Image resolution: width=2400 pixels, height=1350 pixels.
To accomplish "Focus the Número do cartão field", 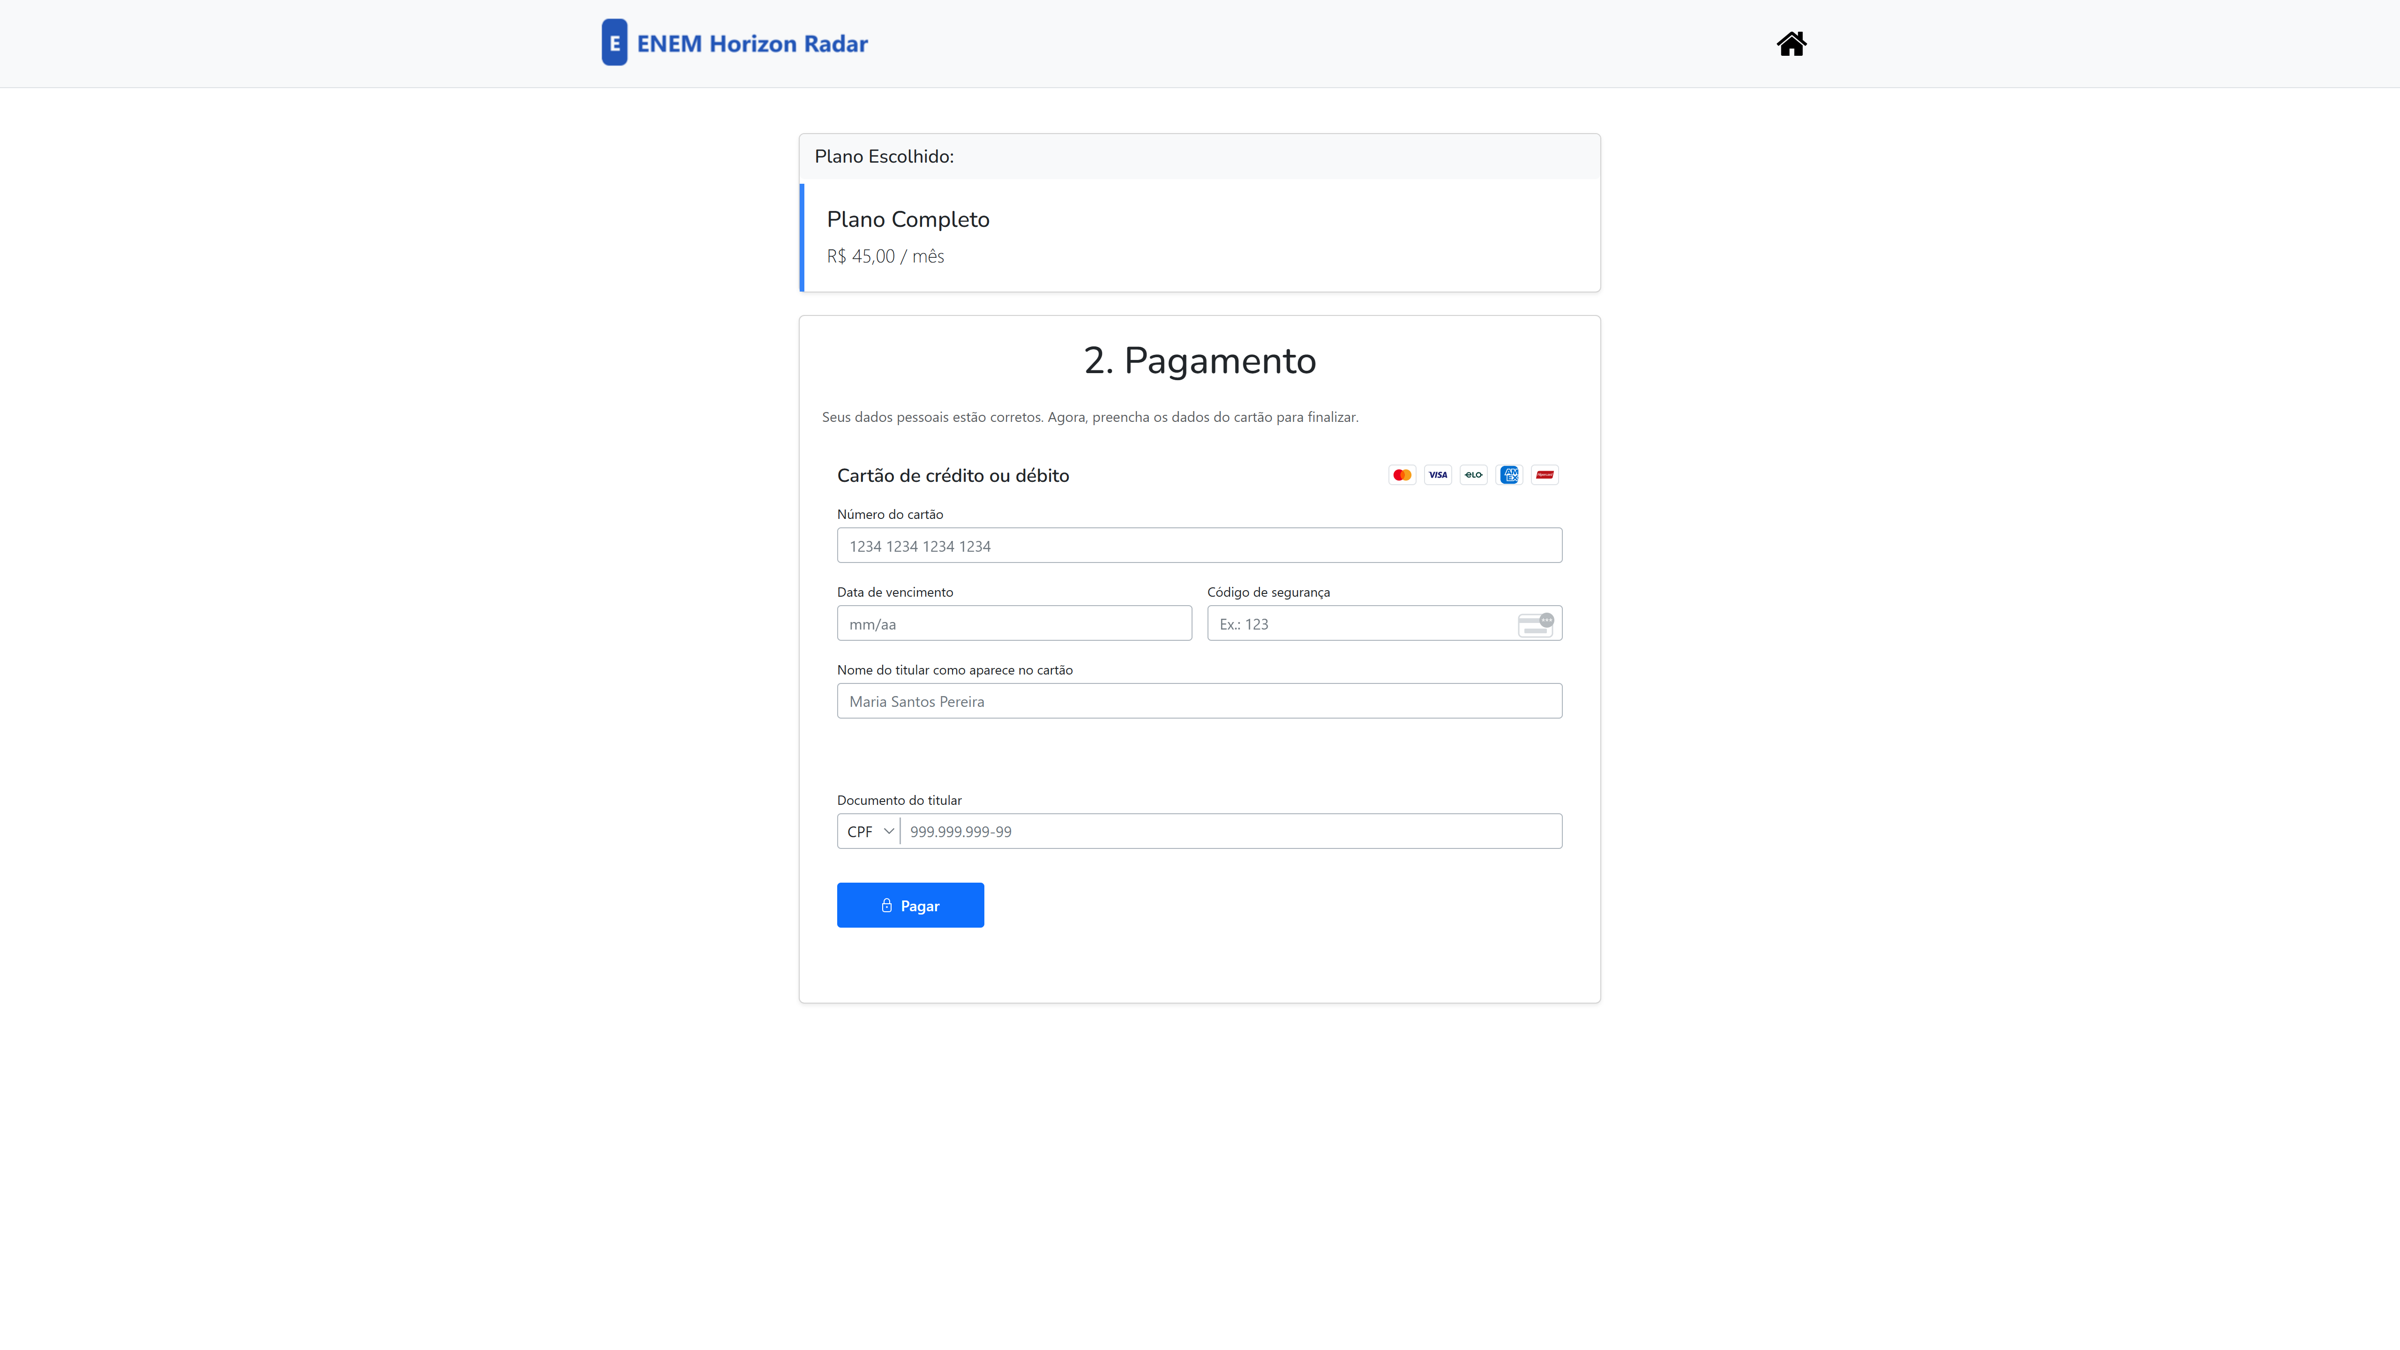I will 1199,545.
